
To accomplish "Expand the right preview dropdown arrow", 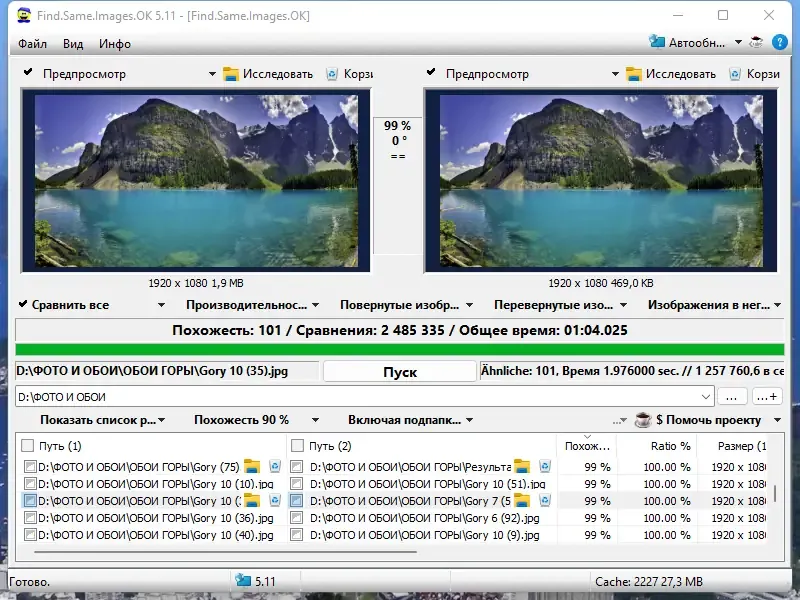I will click(x=615, y=74).
